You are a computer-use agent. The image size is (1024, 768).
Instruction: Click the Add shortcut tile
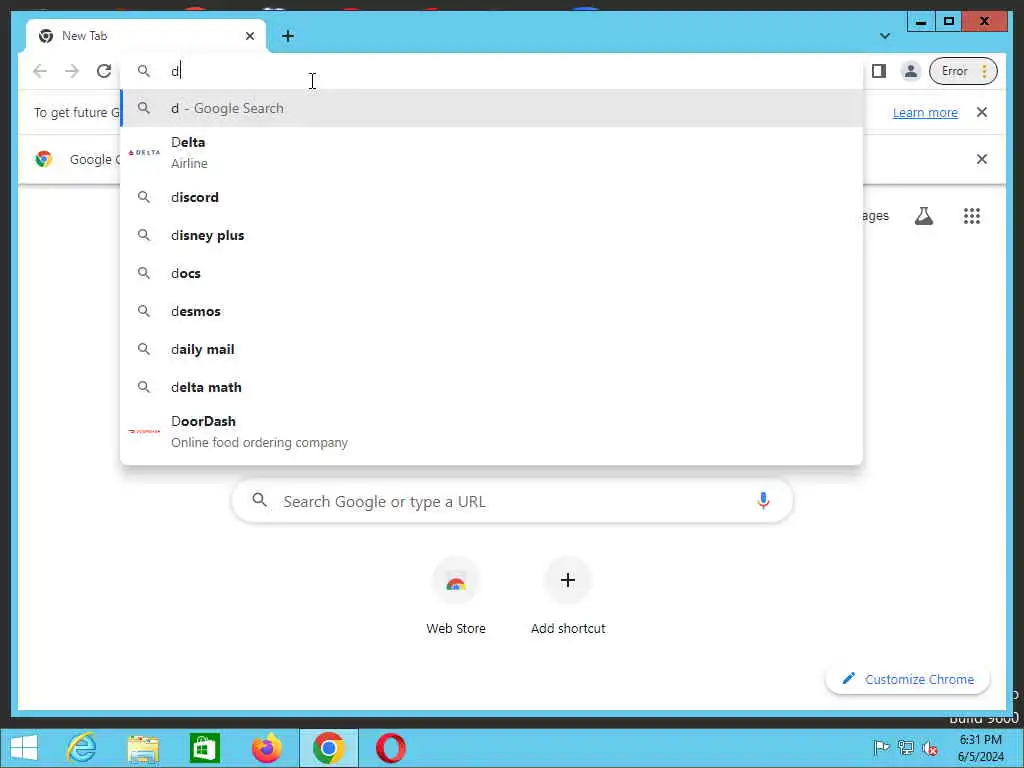[x=568, y=597]
